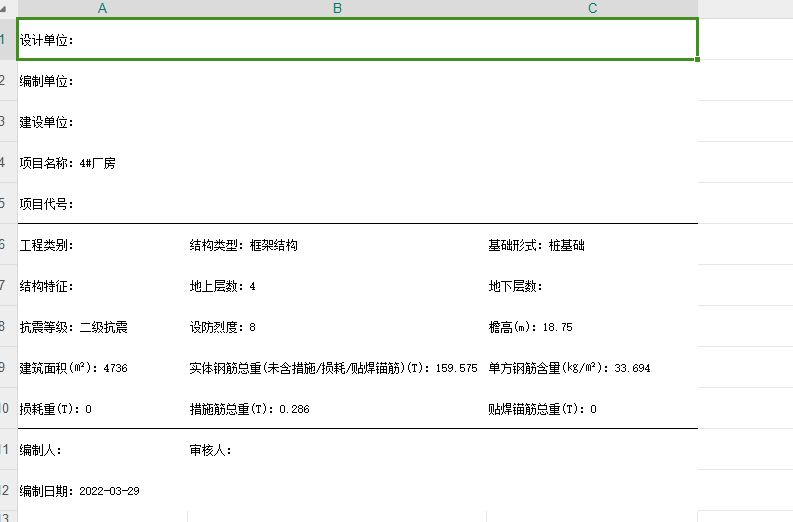Select row 9 header

8,367
